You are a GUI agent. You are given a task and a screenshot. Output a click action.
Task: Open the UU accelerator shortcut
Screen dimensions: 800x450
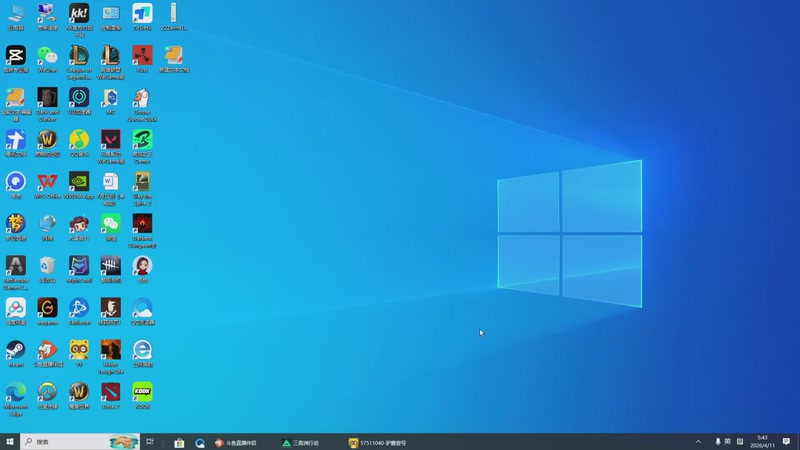click(79, 101)
